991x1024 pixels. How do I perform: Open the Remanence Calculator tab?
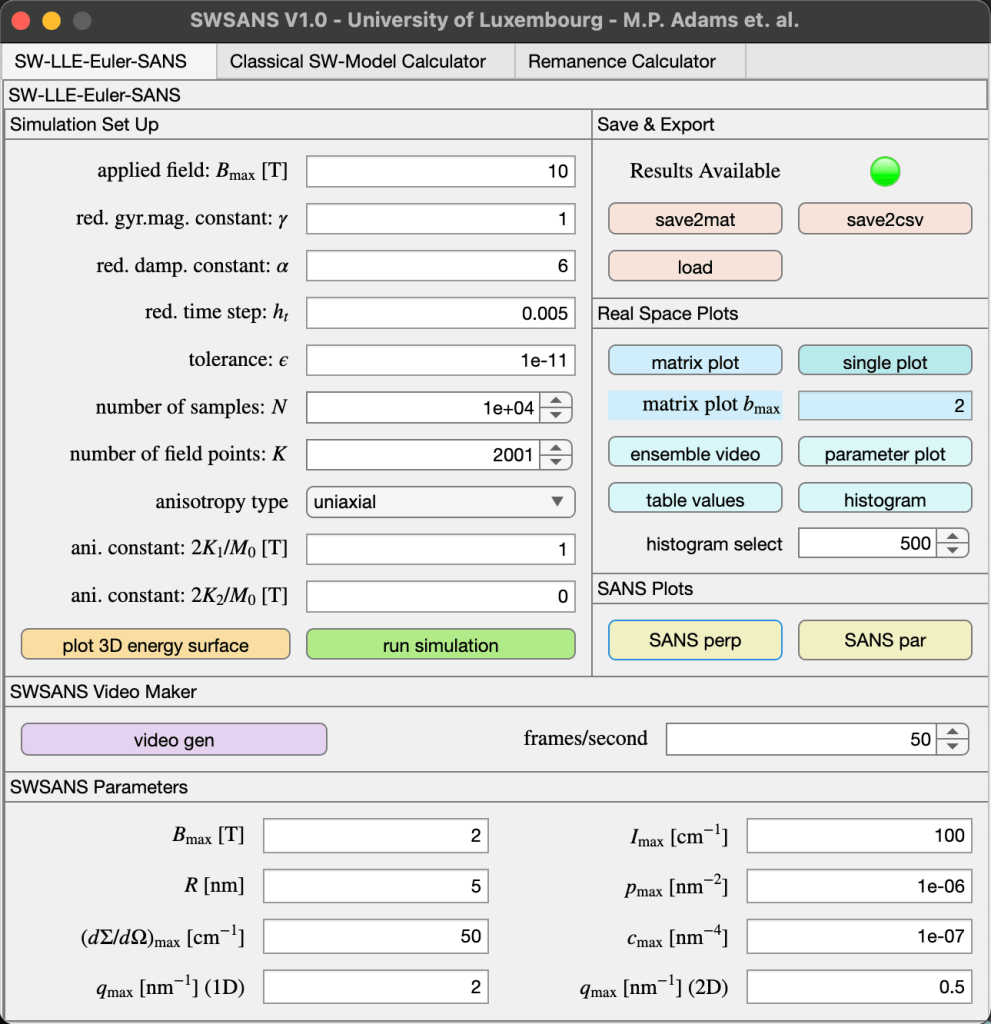coord(621,61)
